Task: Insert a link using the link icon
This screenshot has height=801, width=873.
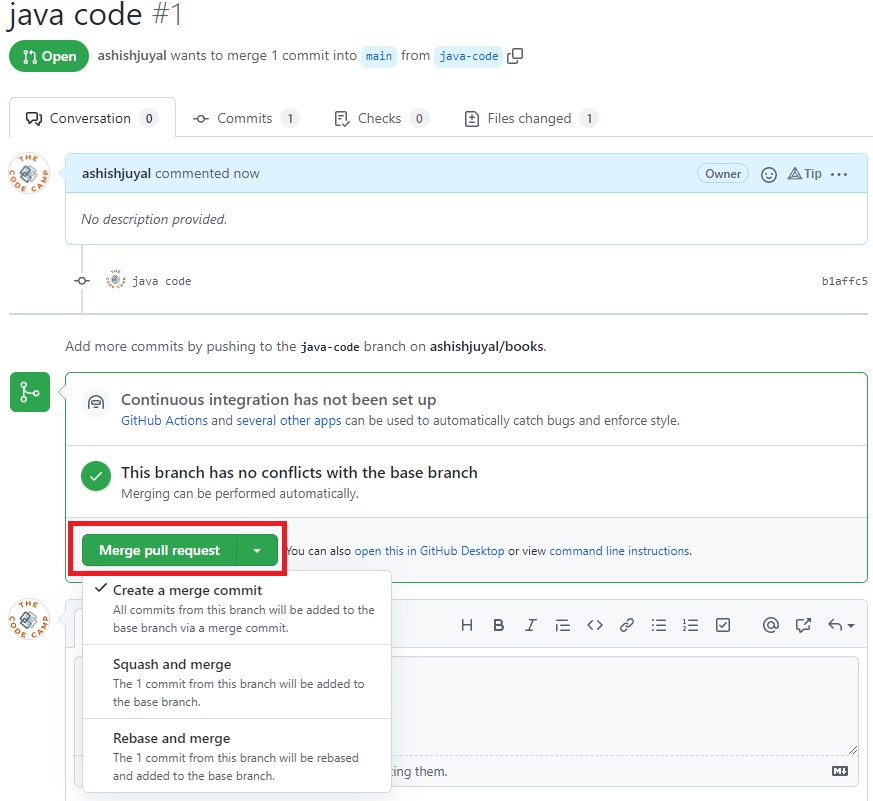Action: point(627,625)
